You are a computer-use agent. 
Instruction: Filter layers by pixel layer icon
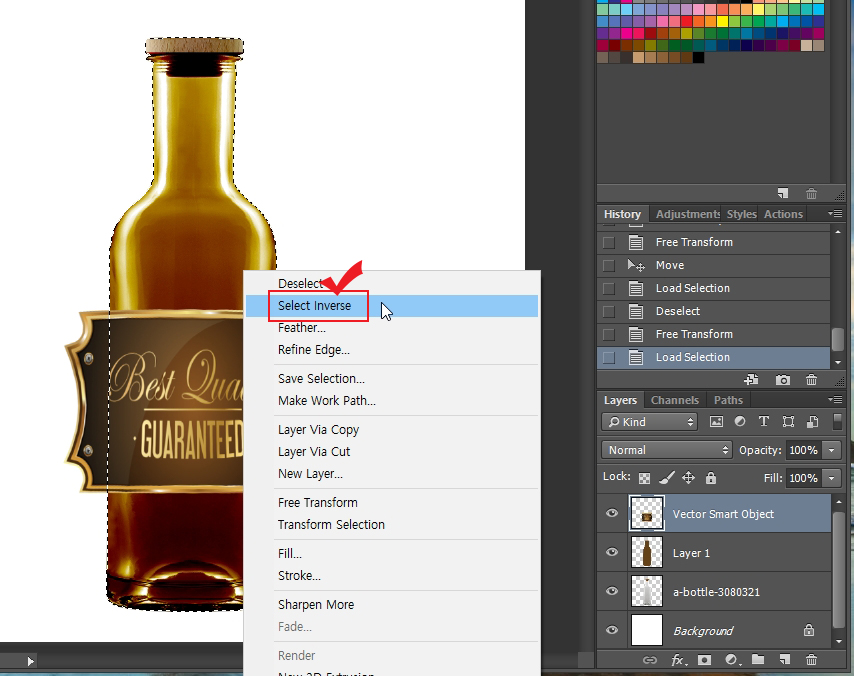716,422
